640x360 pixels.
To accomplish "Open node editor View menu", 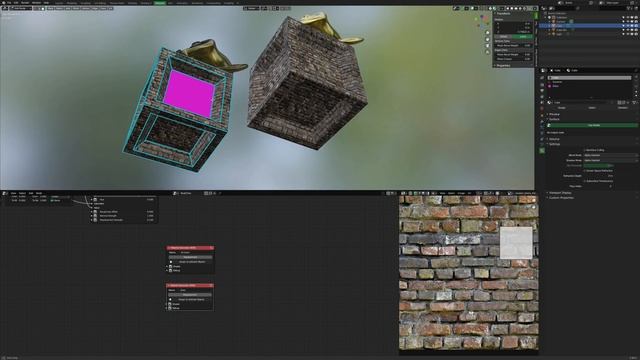I will pos(13,193).
